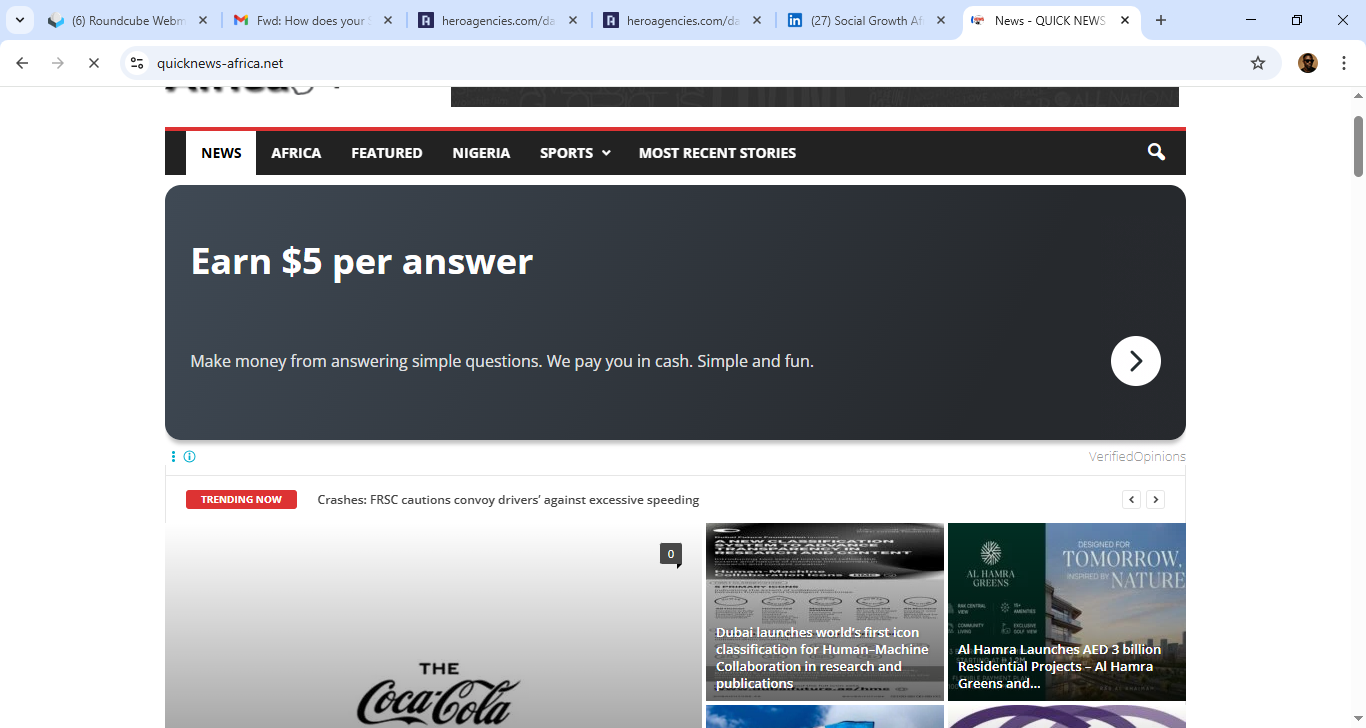The image size is (1366, 728).
Task: Stop loading the page
Action: coord(93,63)
